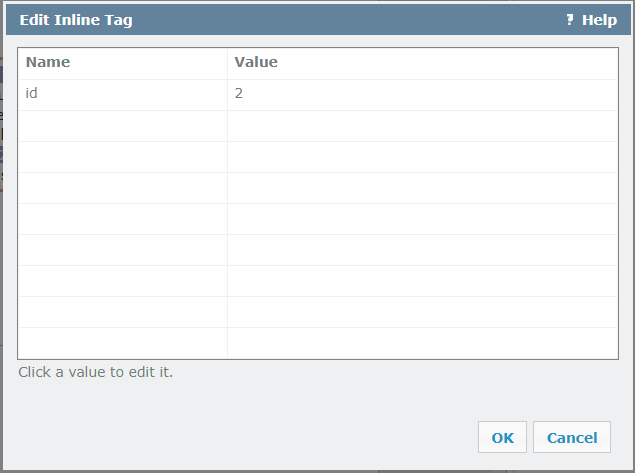Open the Help link in dialog header
Image resolution: width=635 pixels, height=473 pixels.
599,20
